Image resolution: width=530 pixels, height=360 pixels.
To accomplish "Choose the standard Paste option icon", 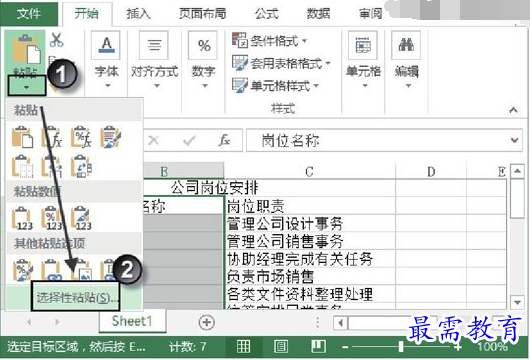I will tap(22, 137).
